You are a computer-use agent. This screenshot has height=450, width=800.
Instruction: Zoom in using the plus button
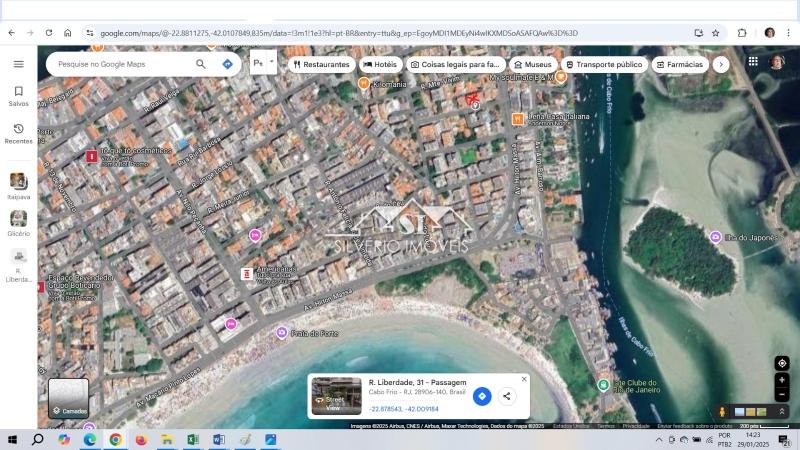[x=782, y=380]
